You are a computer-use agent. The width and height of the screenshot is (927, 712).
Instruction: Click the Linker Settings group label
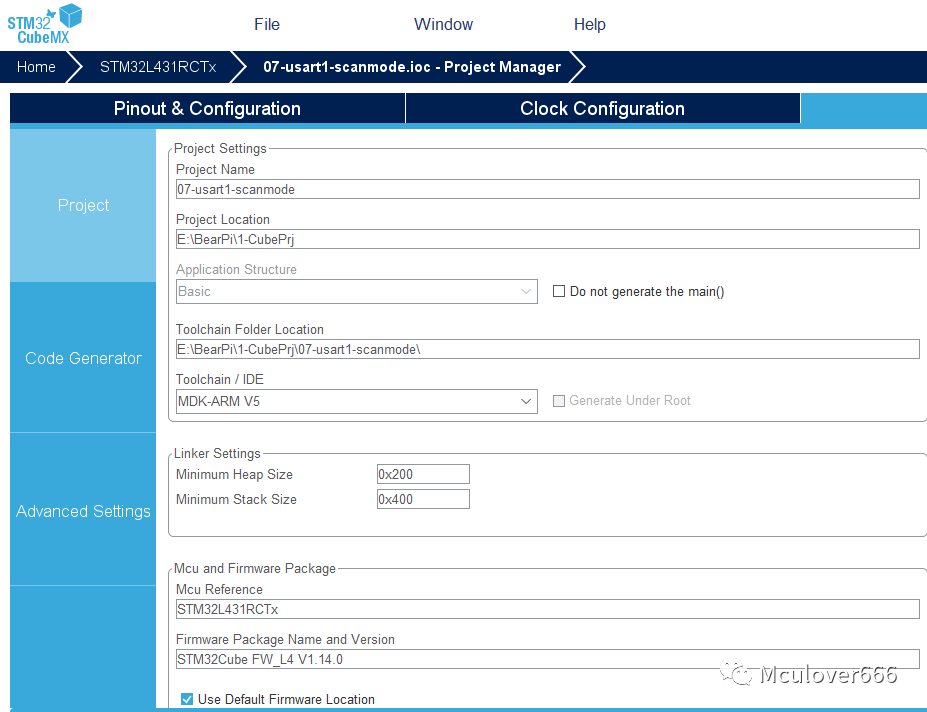point(217,454)
